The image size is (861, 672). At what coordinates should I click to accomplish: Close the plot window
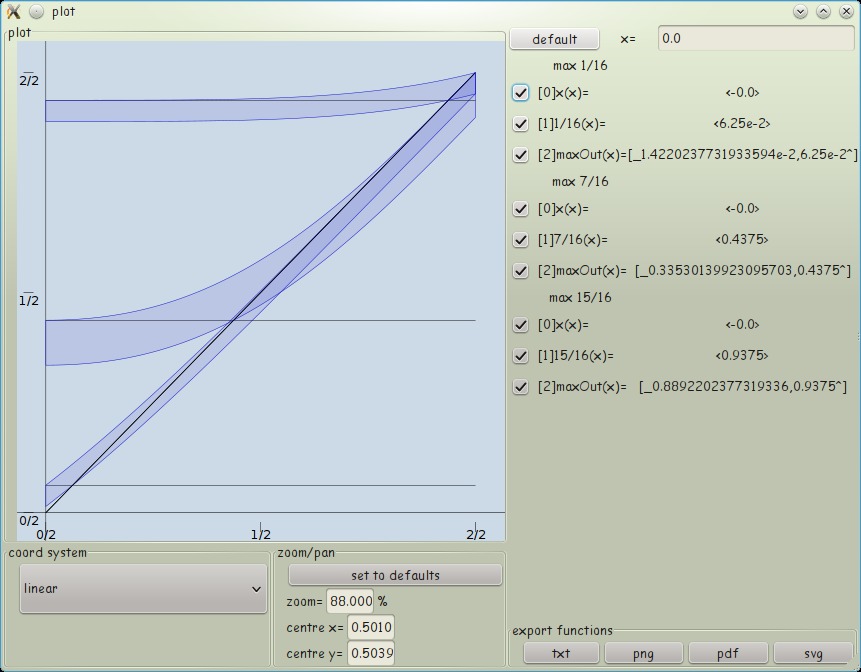[846, 12]
